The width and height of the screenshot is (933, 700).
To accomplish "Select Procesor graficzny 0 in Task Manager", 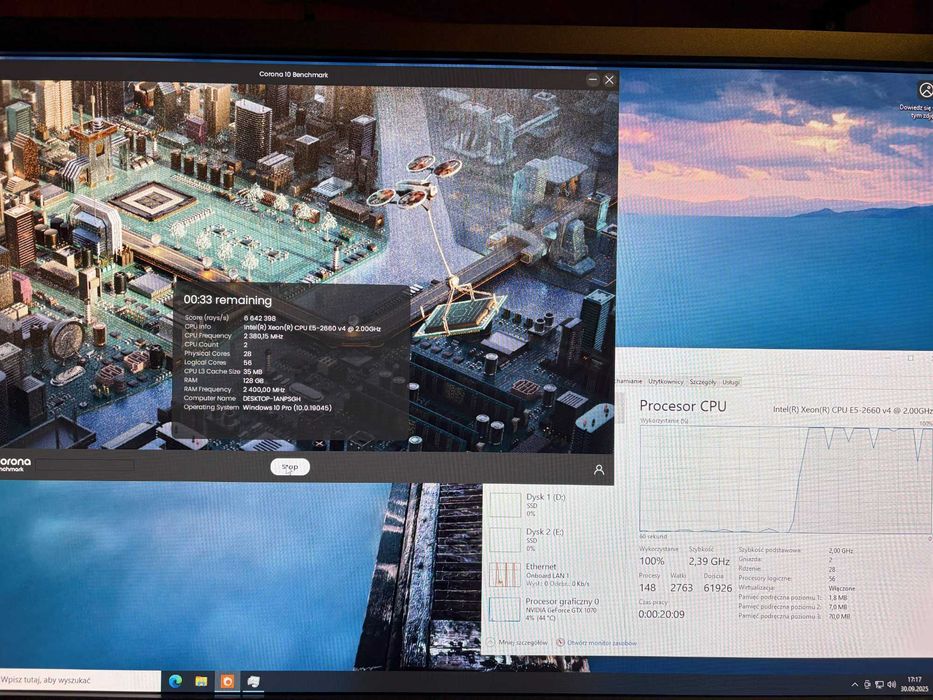I will point(544,610).
